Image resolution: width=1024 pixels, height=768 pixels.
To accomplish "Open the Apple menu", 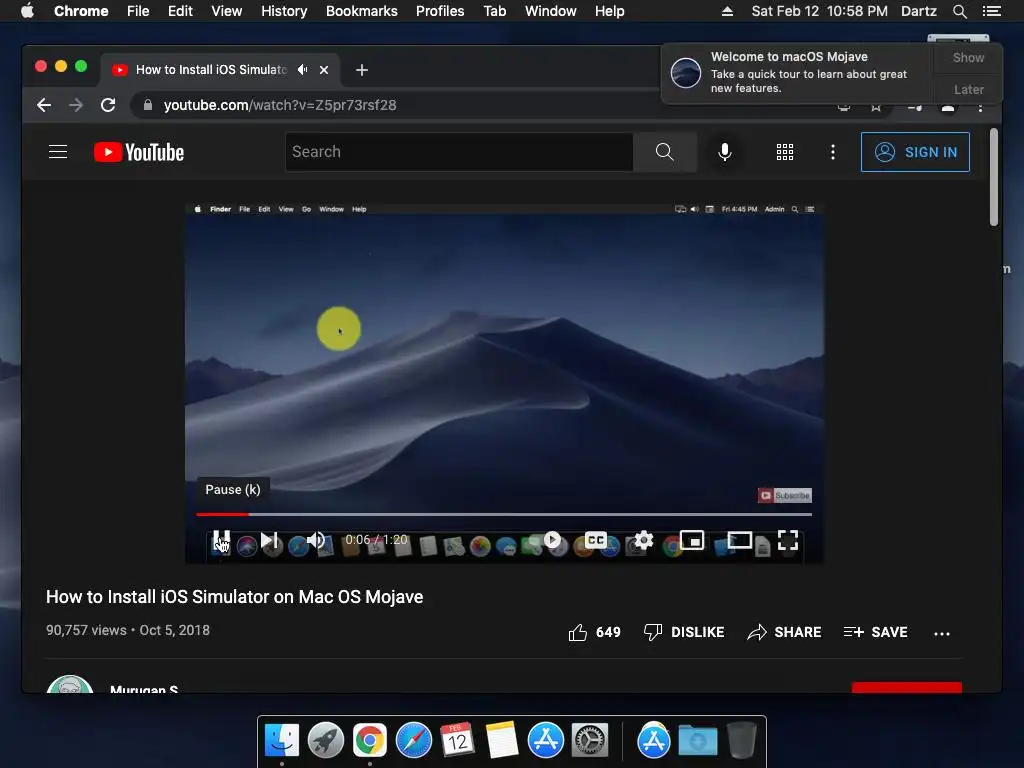I will 27,11.
